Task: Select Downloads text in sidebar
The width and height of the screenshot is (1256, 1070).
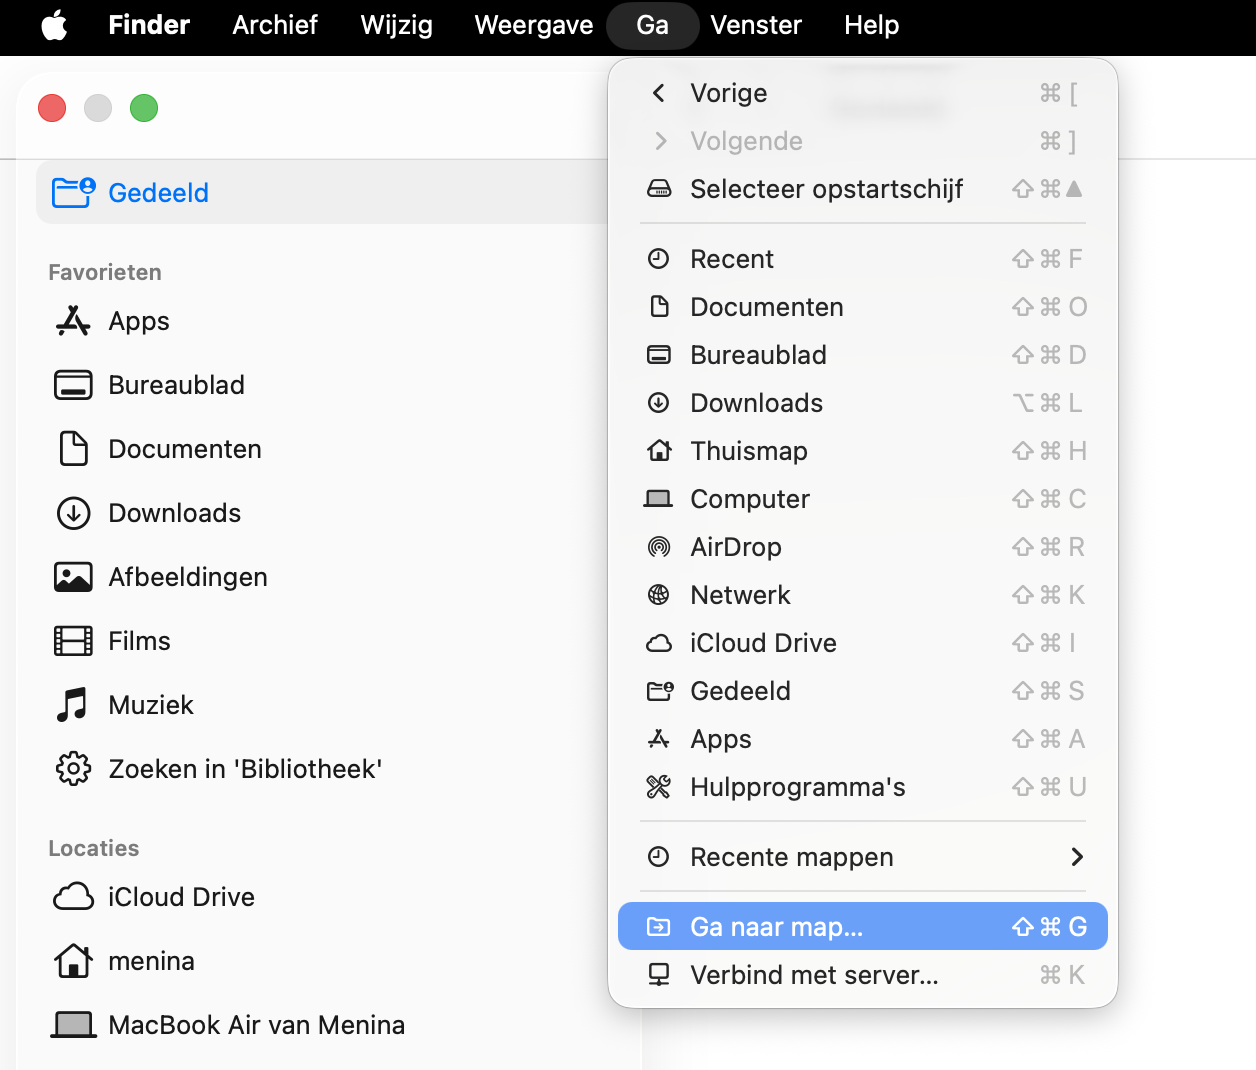Action: click(x=175, y=513)
